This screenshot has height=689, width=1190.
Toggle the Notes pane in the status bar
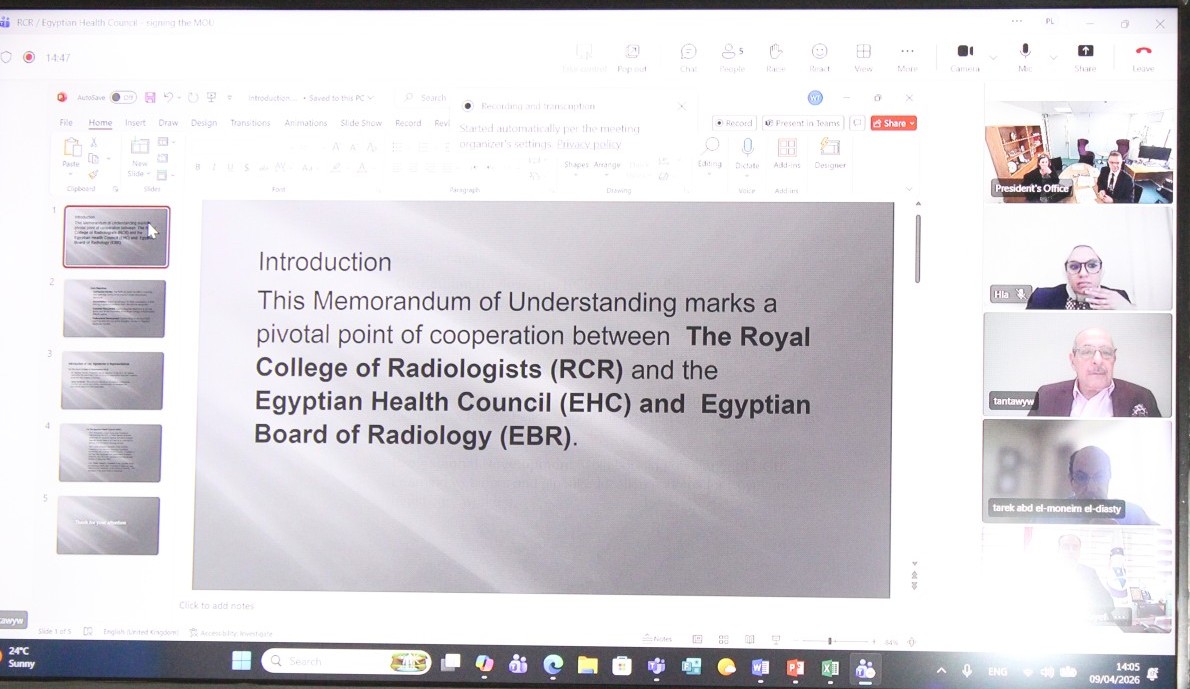[x=657, y=640]
